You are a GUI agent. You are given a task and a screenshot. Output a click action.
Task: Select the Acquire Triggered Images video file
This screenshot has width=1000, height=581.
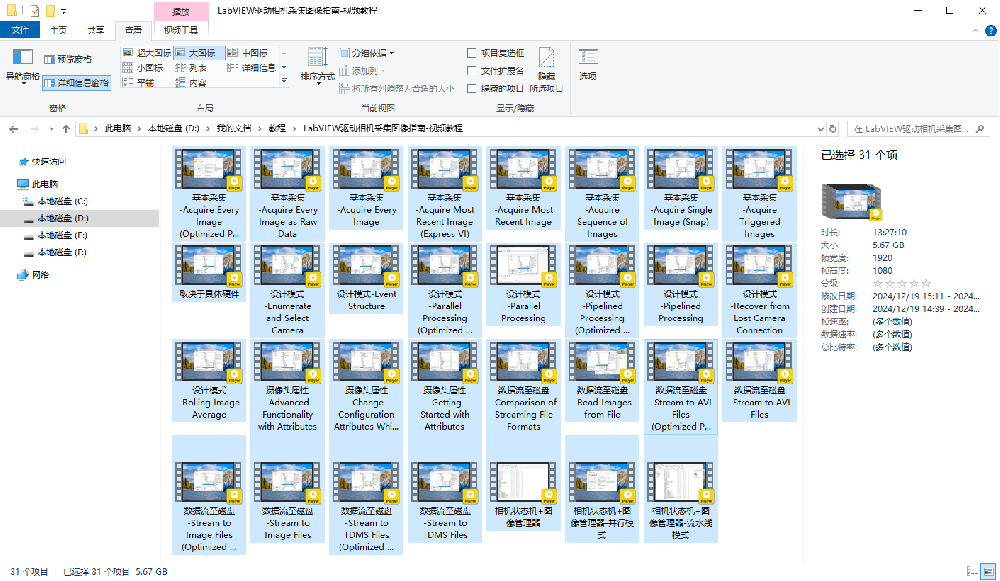pyautogui.click(x=759, y=194)
